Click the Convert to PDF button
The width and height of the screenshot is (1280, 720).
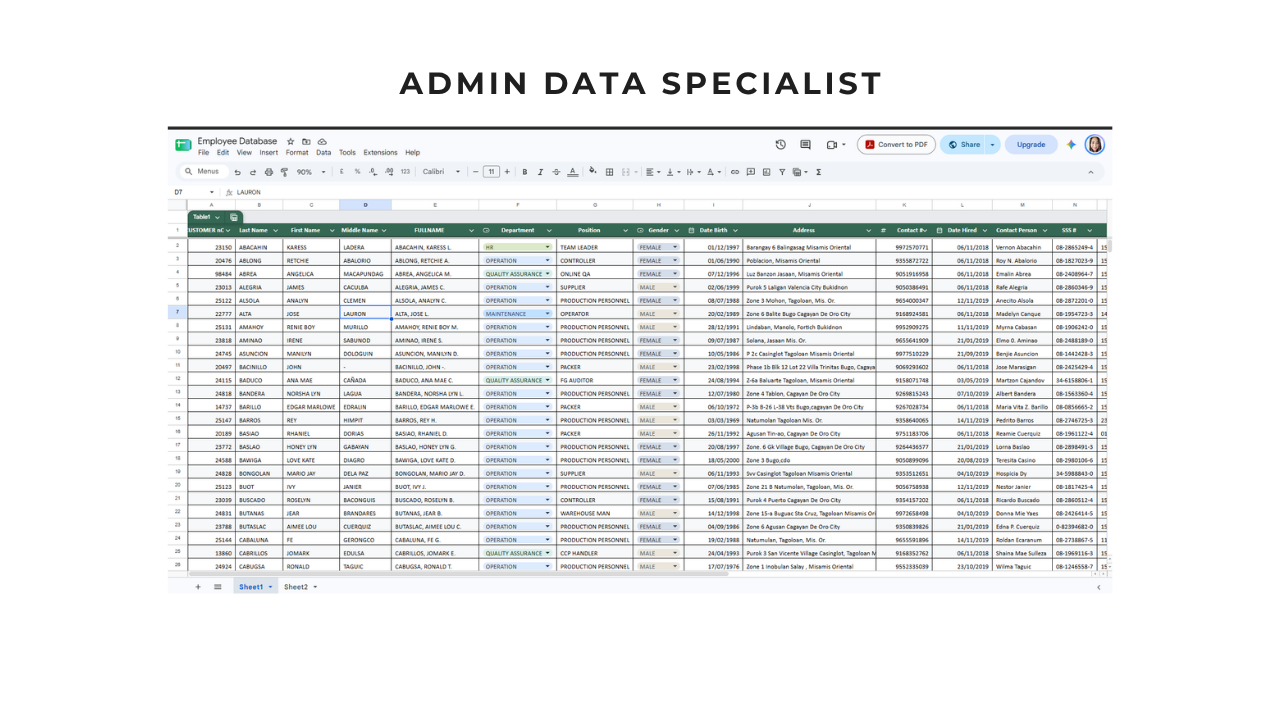(x=896, y=145)
